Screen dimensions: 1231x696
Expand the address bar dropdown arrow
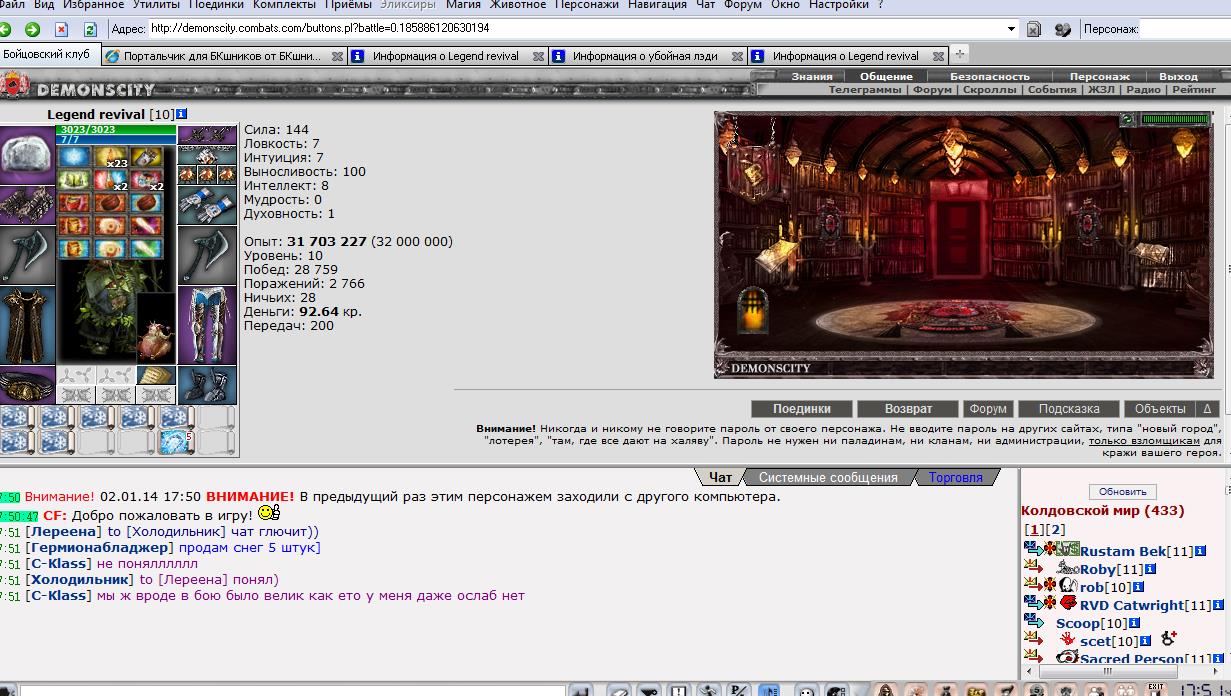(1011, 29)
